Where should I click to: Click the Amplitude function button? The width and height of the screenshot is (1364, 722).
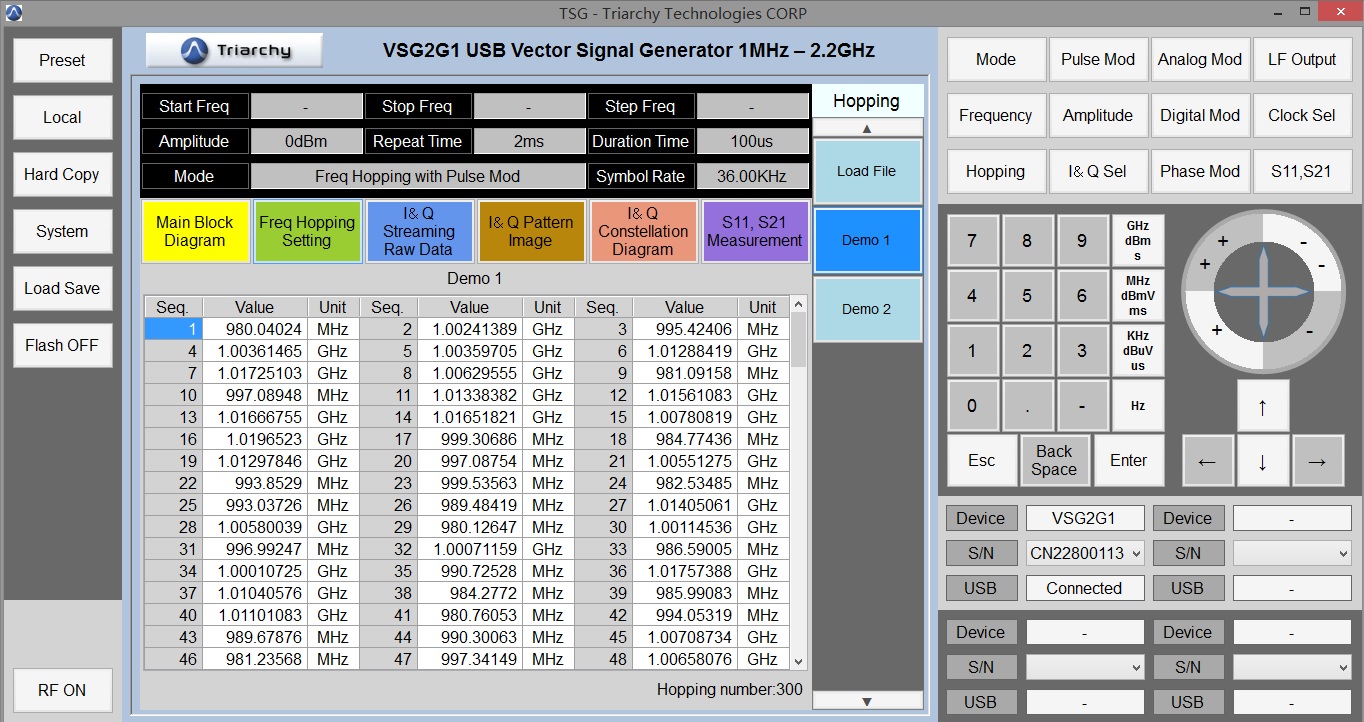point(1098,115)
